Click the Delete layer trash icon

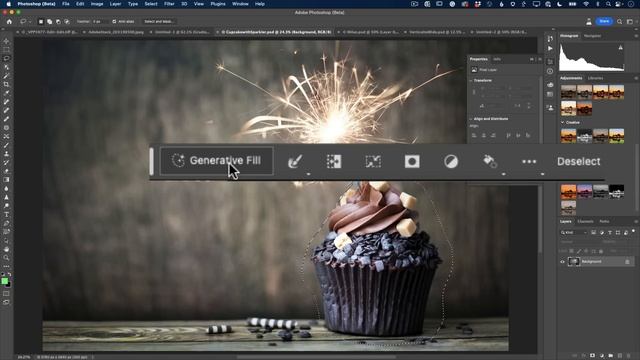click(x=629, y=356)
